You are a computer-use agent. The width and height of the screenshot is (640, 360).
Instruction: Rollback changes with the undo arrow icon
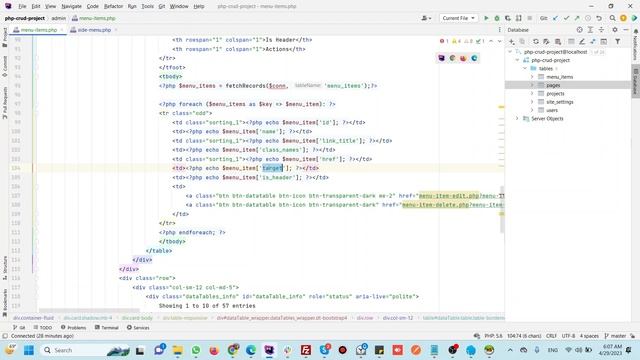point(599,18)
